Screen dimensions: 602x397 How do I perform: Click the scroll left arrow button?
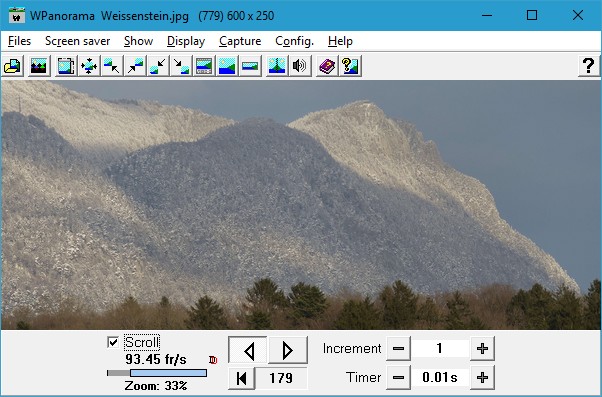click(x=248, y=350)
